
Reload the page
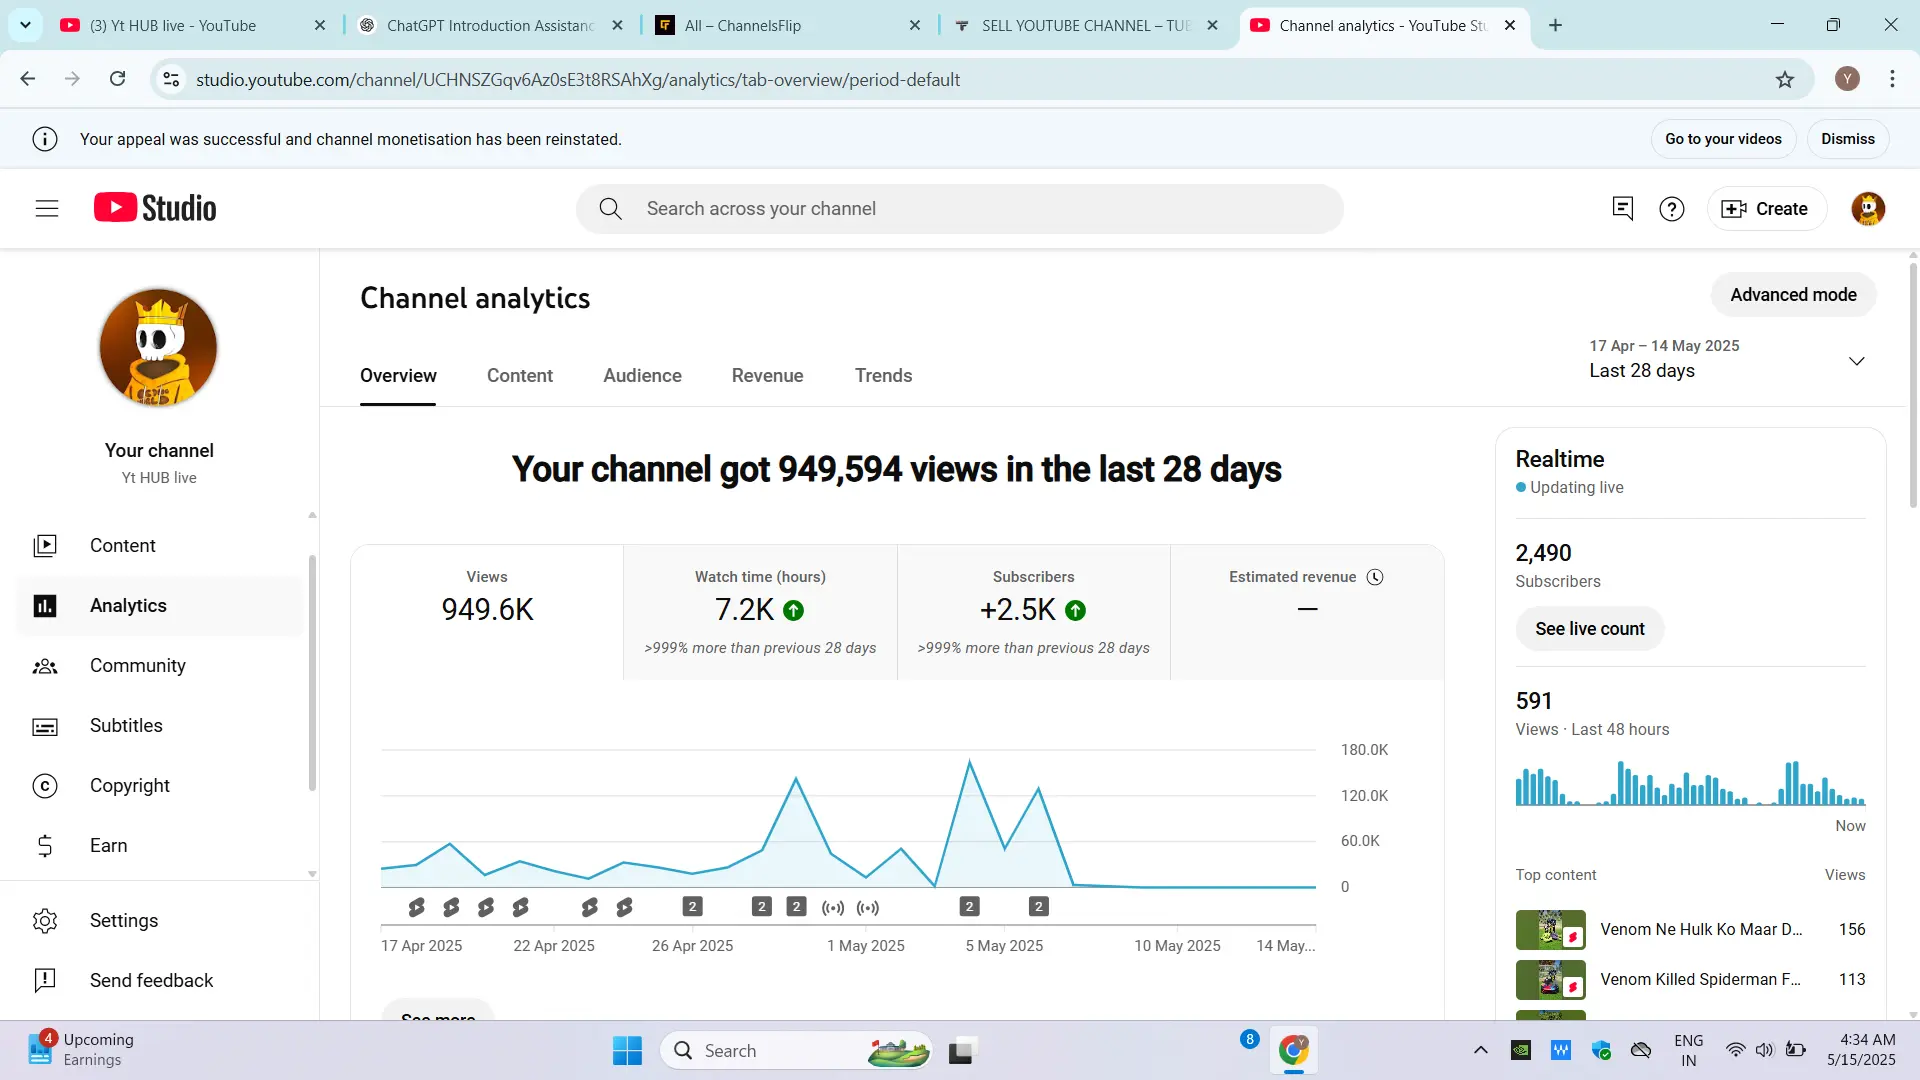coord(118,79)
